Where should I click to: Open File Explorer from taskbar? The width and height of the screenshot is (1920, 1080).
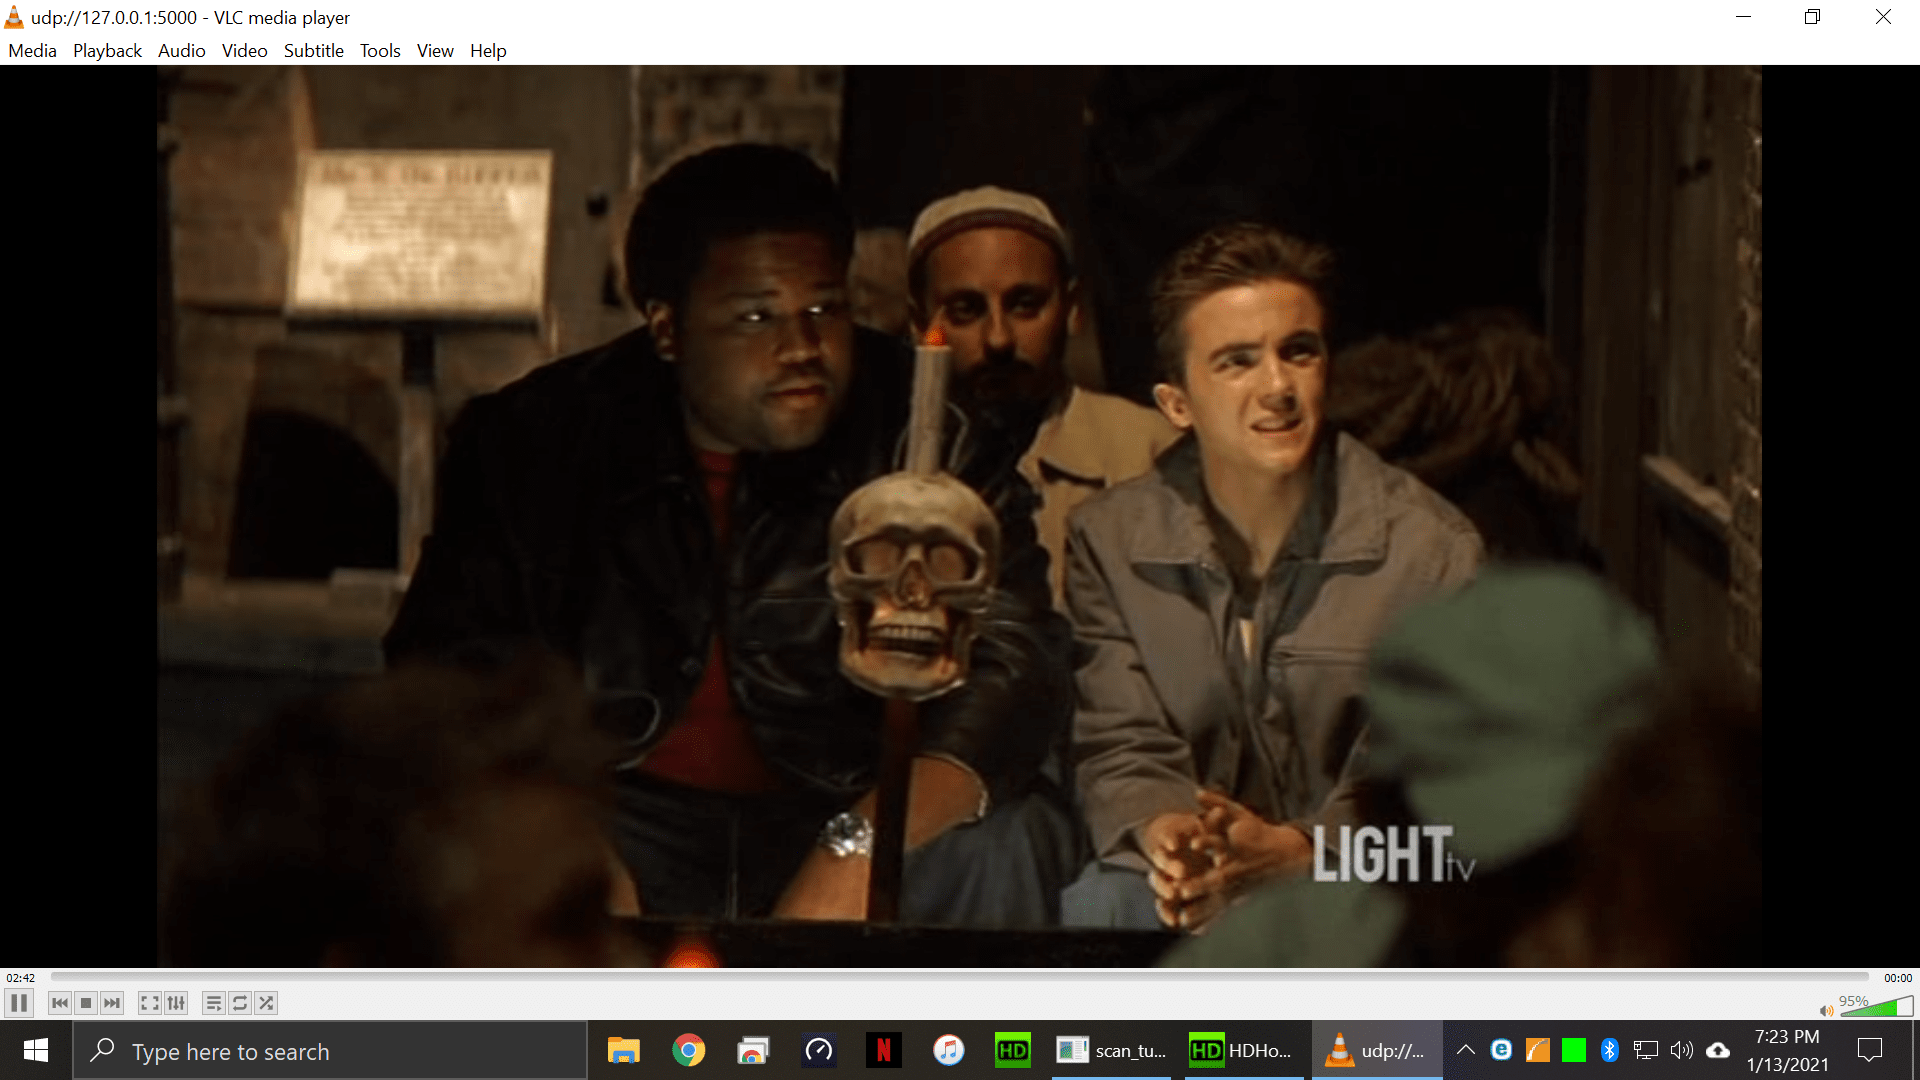coord(623,1050)
